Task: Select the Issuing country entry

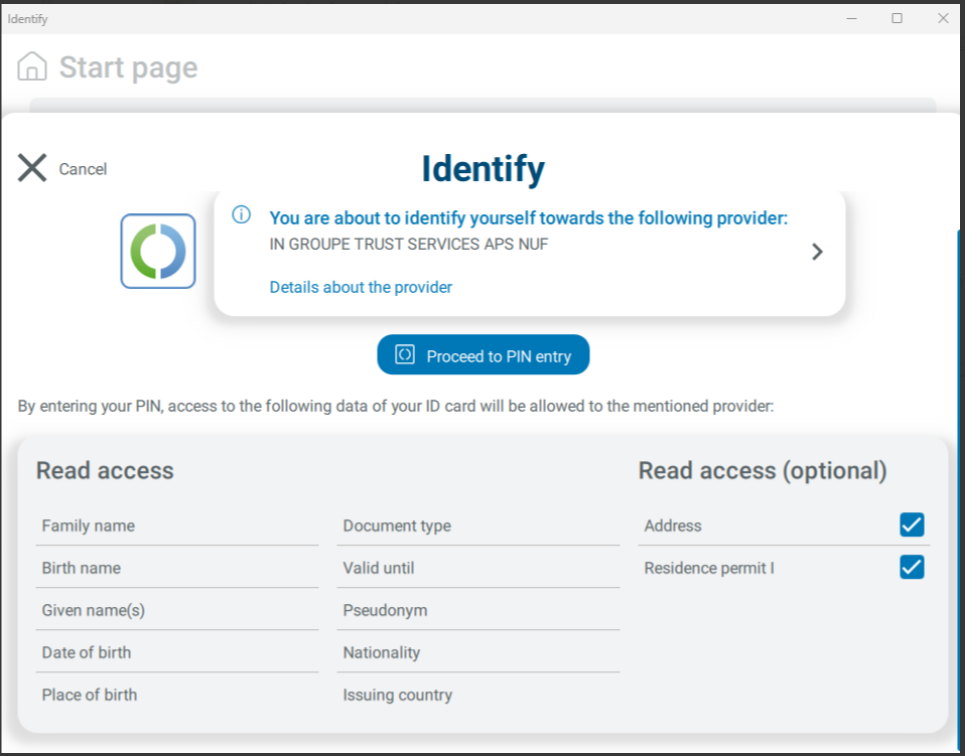Action: click(x=397, y=695)
